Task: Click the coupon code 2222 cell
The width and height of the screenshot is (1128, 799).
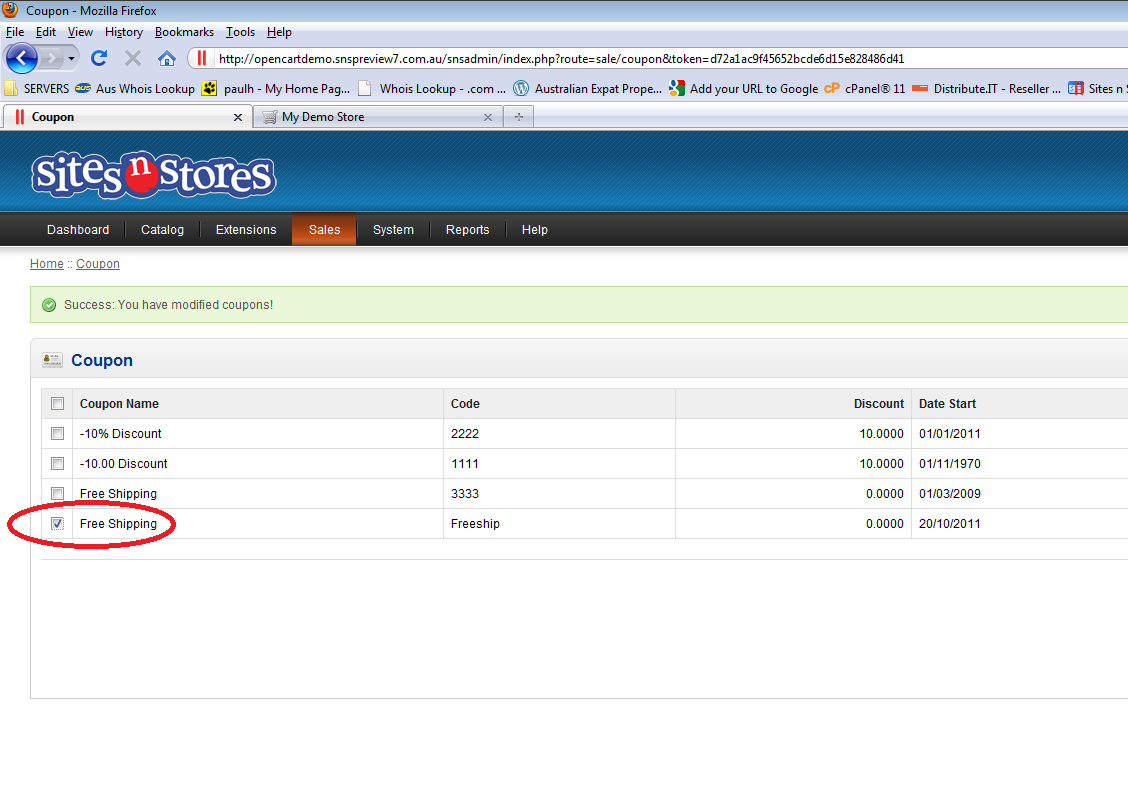Action: click(559, 434)
